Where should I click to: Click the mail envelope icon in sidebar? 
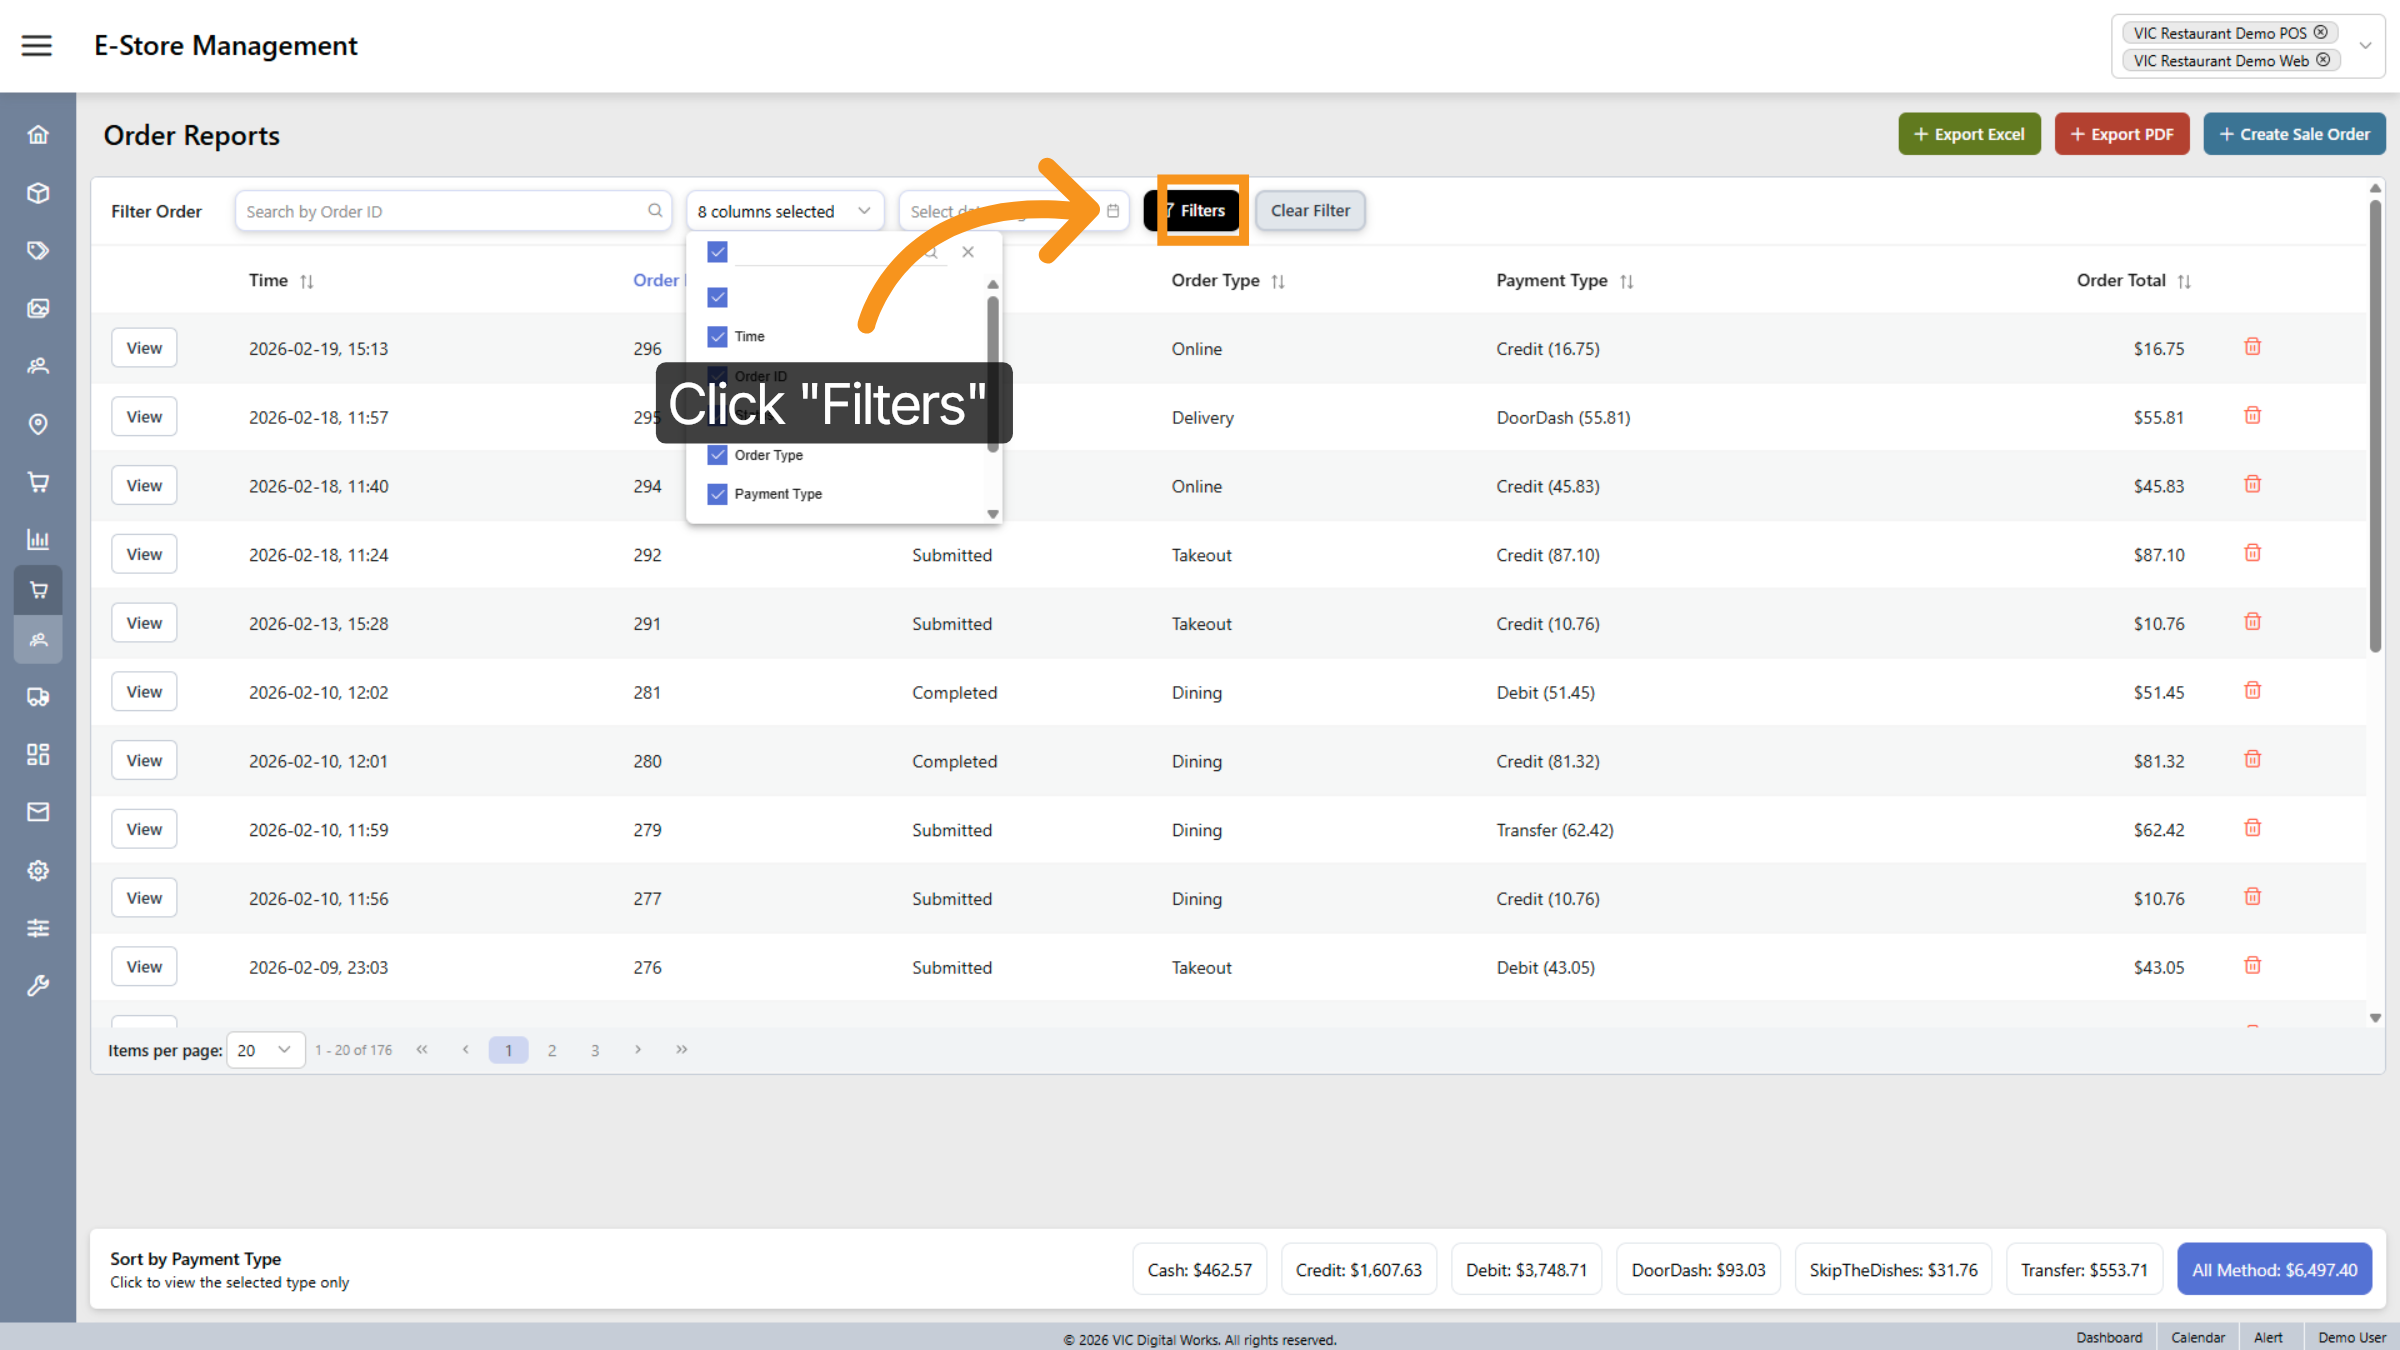(37, 812)
